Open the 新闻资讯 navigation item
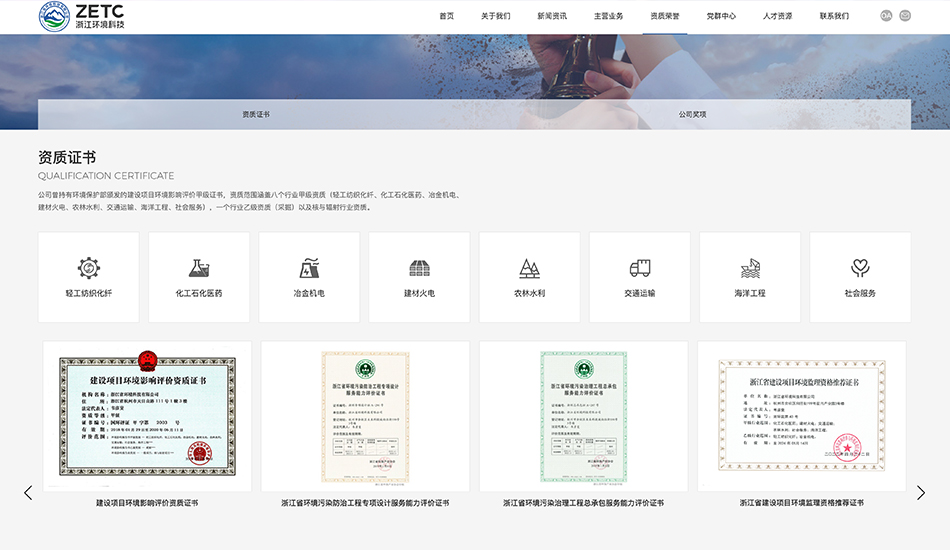The image size is (950, 550). click(x=551, y=16)
